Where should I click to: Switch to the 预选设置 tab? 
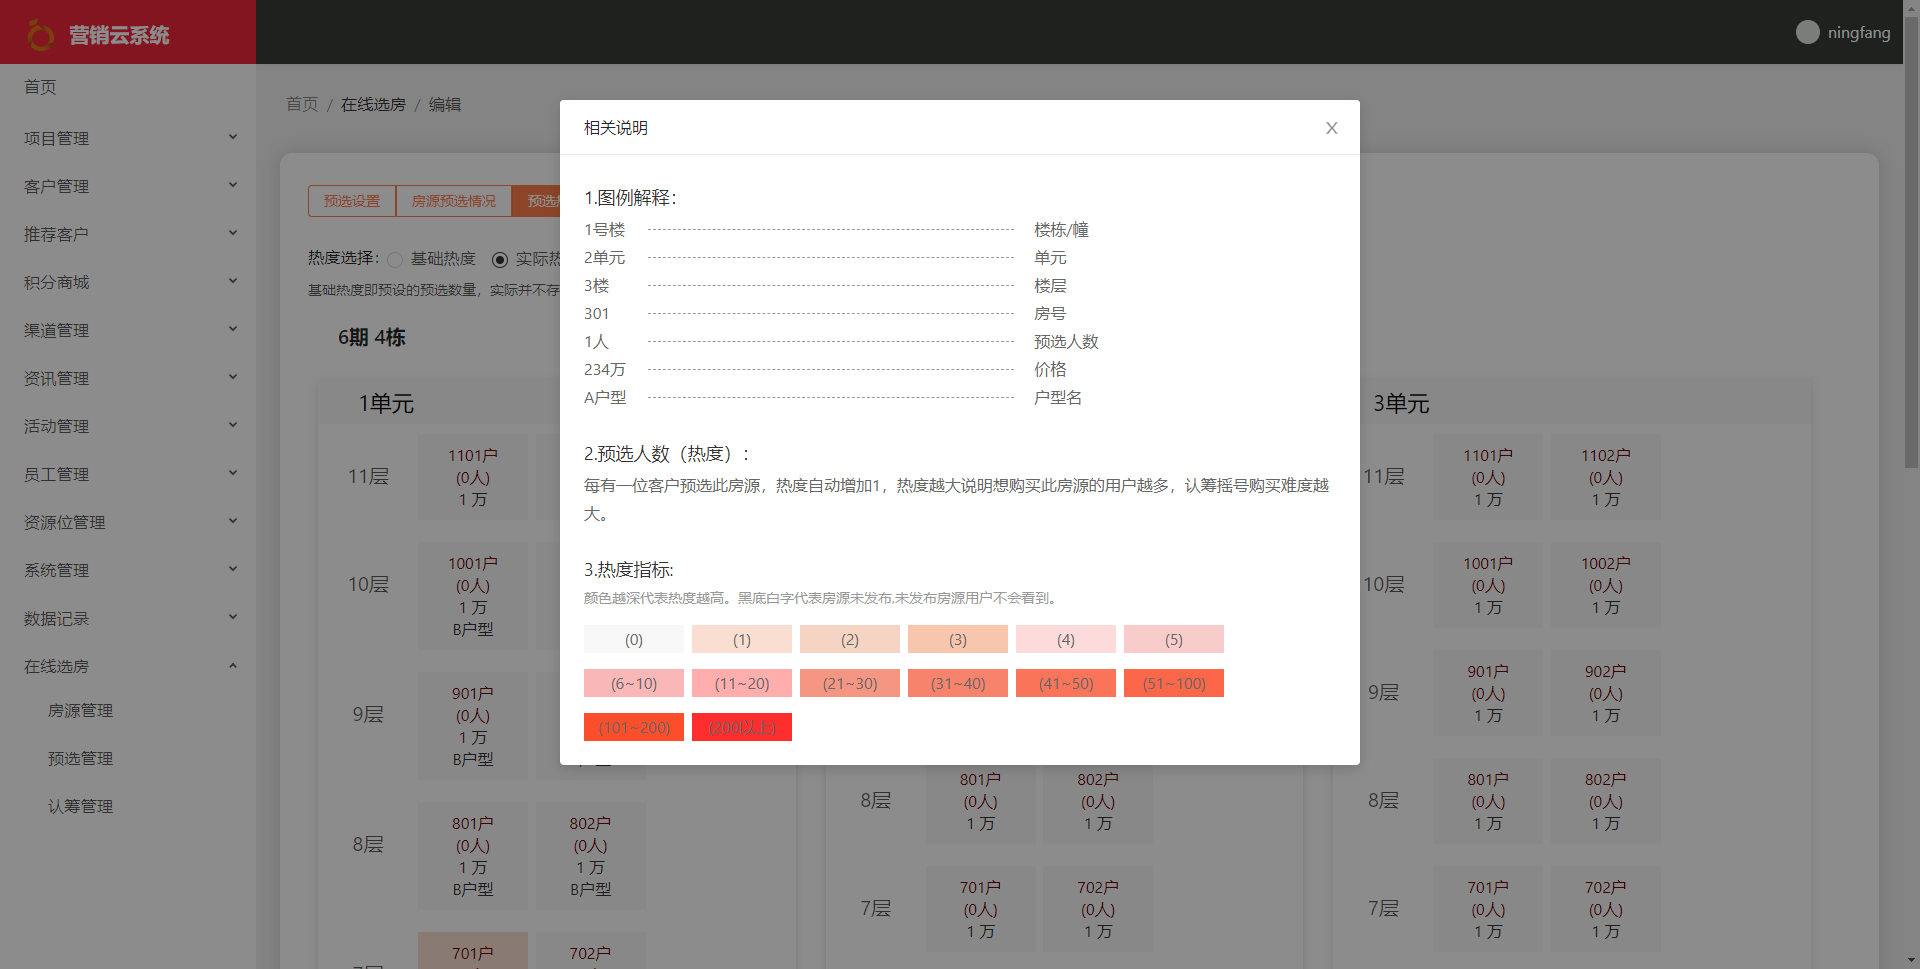click(352, 201)
